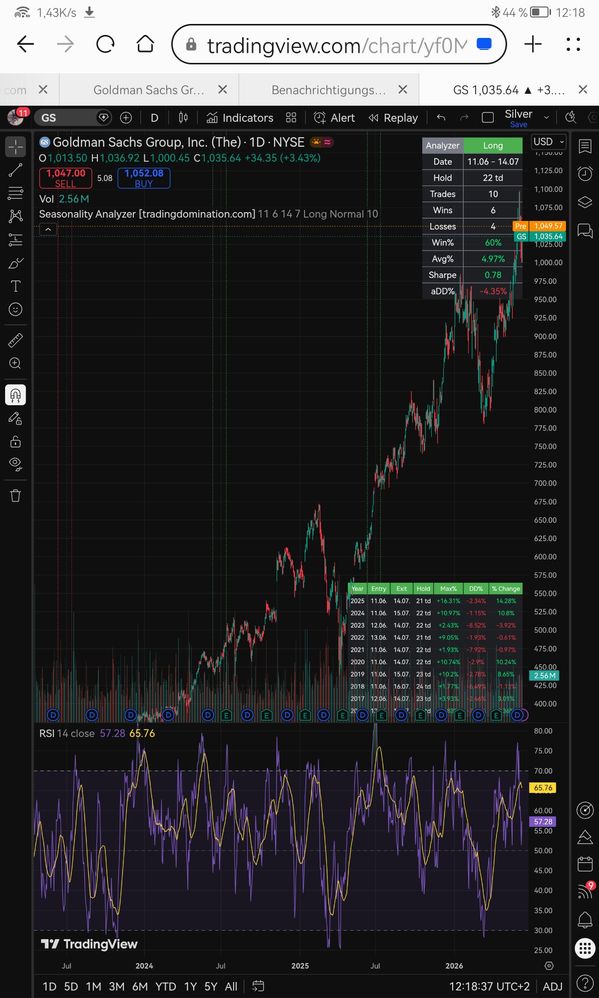The height and width of the screenshot is (998, 599).
Task: Open the Indicators dialog
Action: [x=239, y=118]
